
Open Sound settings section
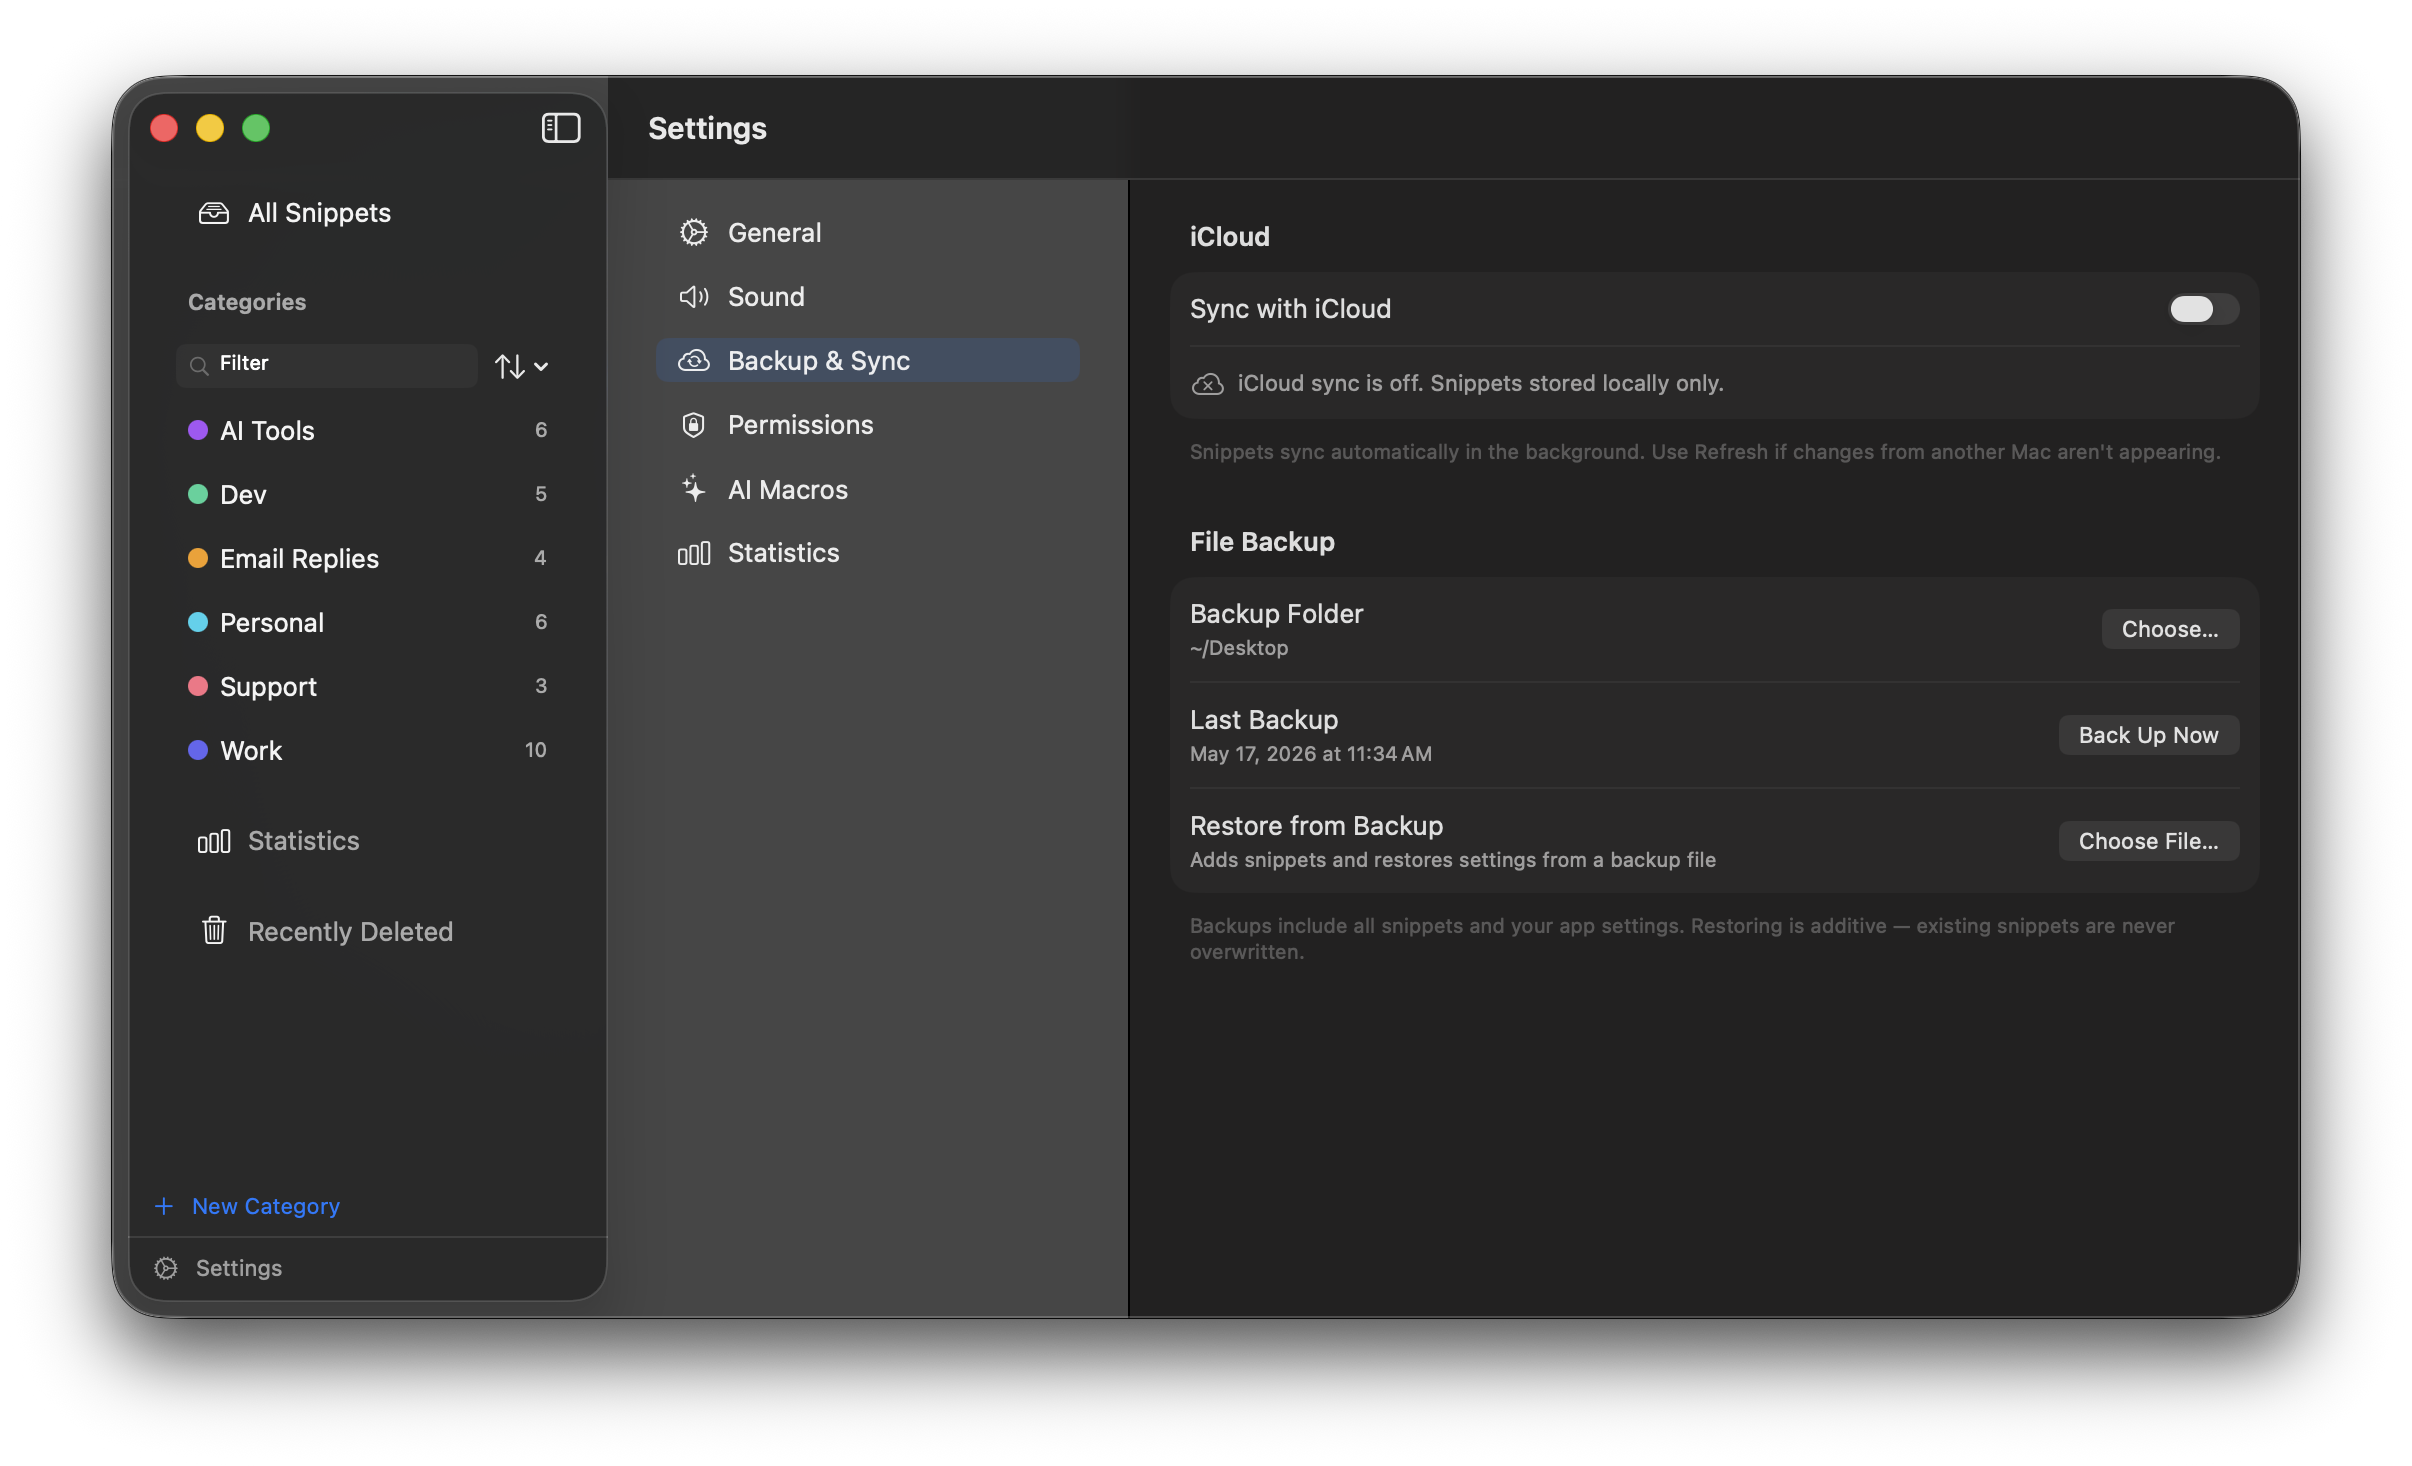(867, 297)
